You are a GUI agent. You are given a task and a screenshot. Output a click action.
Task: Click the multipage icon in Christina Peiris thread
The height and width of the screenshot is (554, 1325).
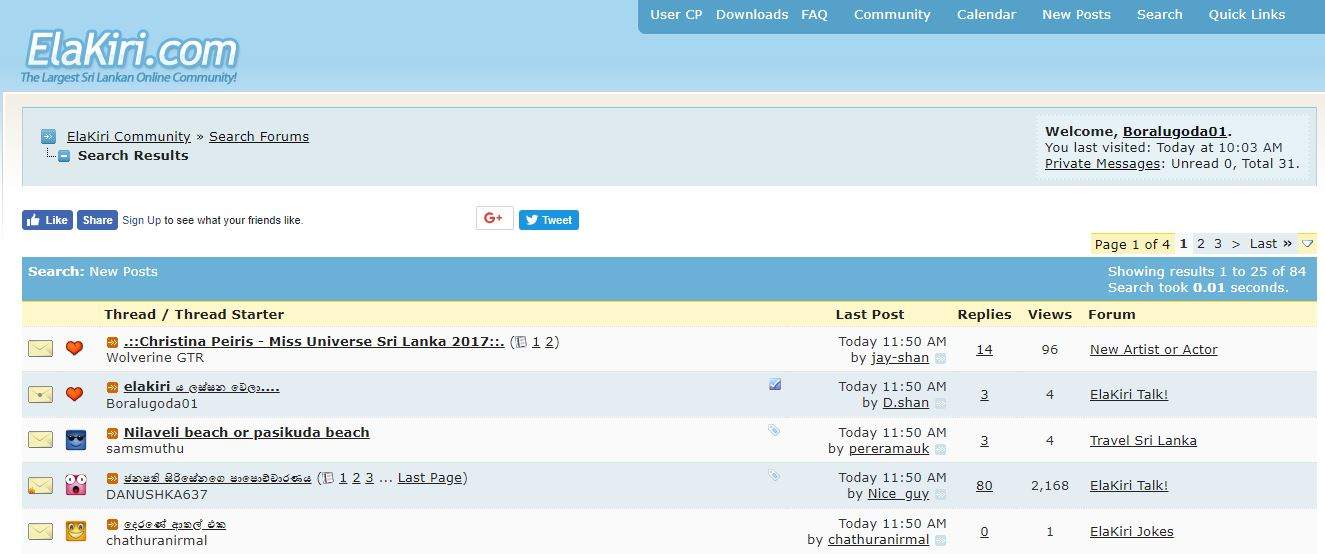tap(520, 342)
